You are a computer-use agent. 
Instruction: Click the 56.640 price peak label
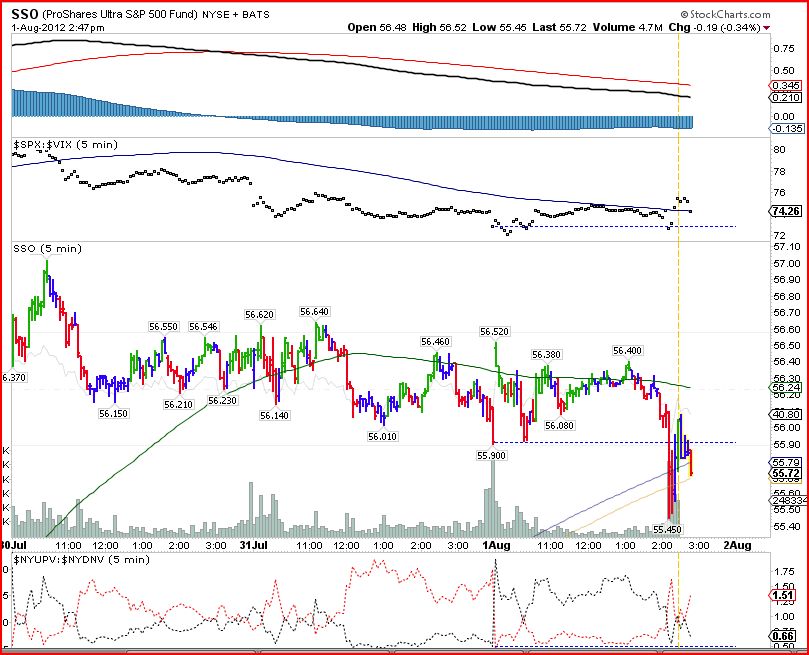pos(314,312)
